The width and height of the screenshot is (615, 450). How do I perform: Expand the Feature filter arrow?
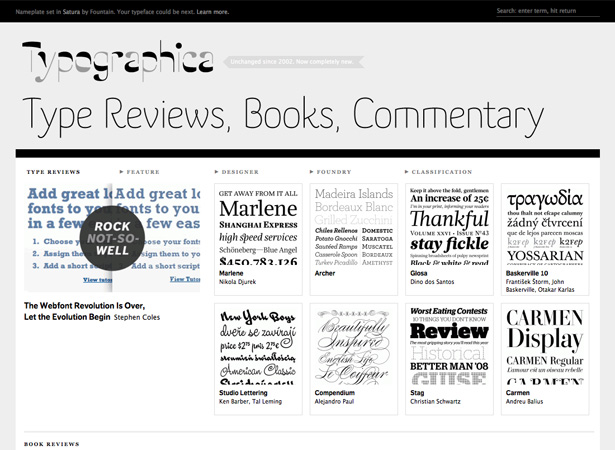click(122, 172)
